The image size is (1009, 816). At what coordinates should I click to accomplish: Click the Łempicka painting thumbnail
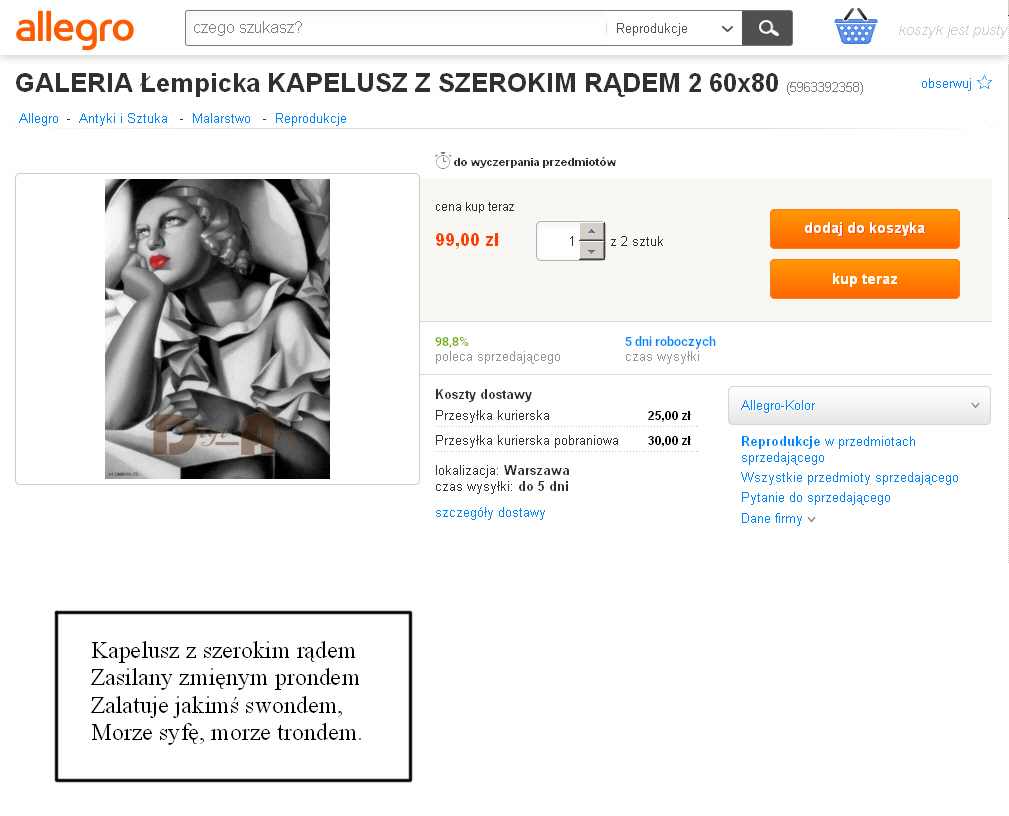click(x=218, y=329)
